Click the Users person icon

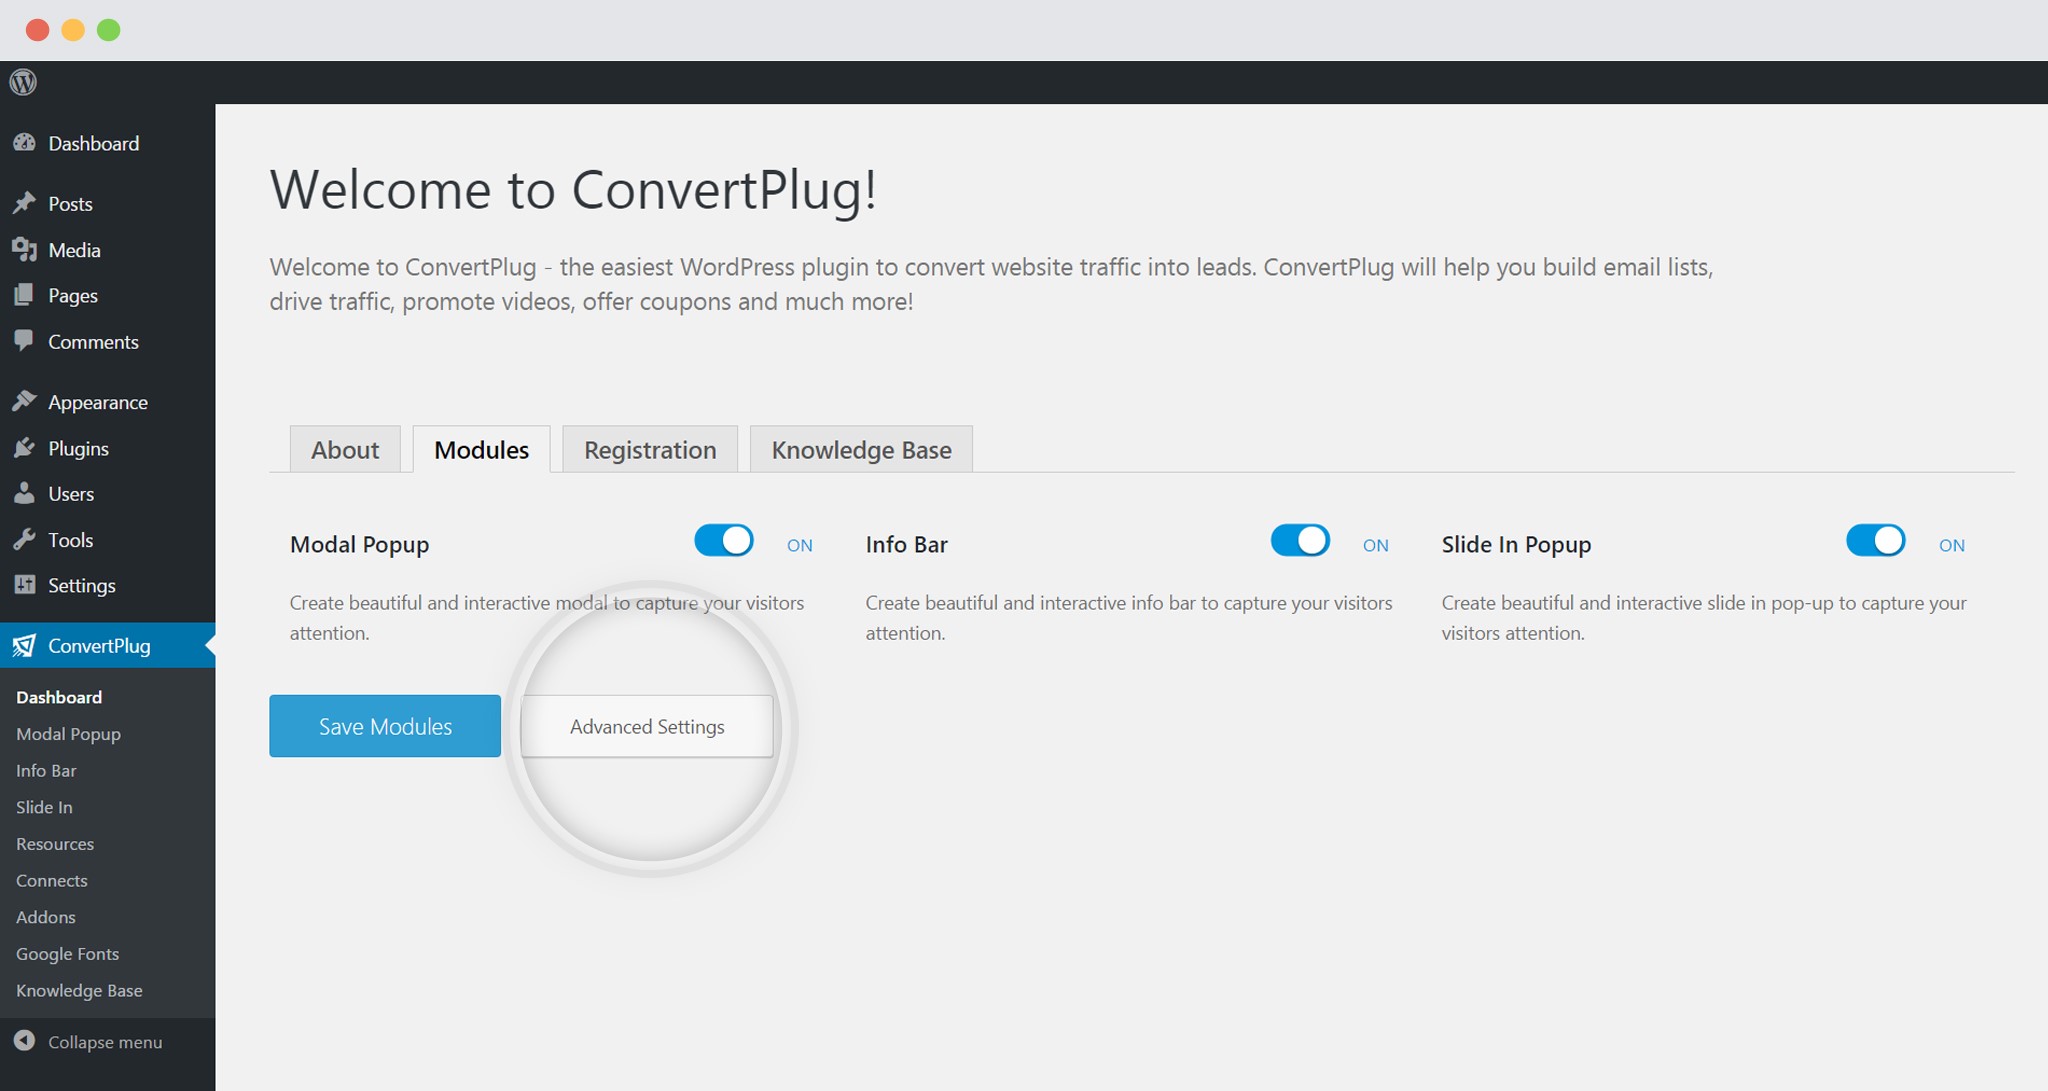(24, 493)
